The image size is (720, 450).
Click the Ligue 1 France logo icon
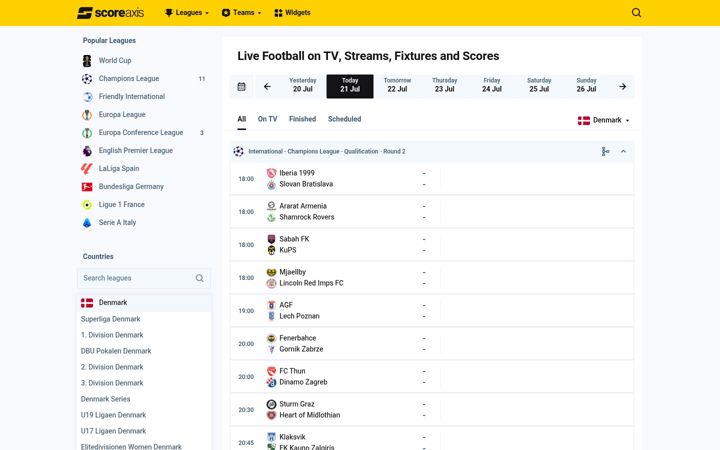tap(87, 205)
